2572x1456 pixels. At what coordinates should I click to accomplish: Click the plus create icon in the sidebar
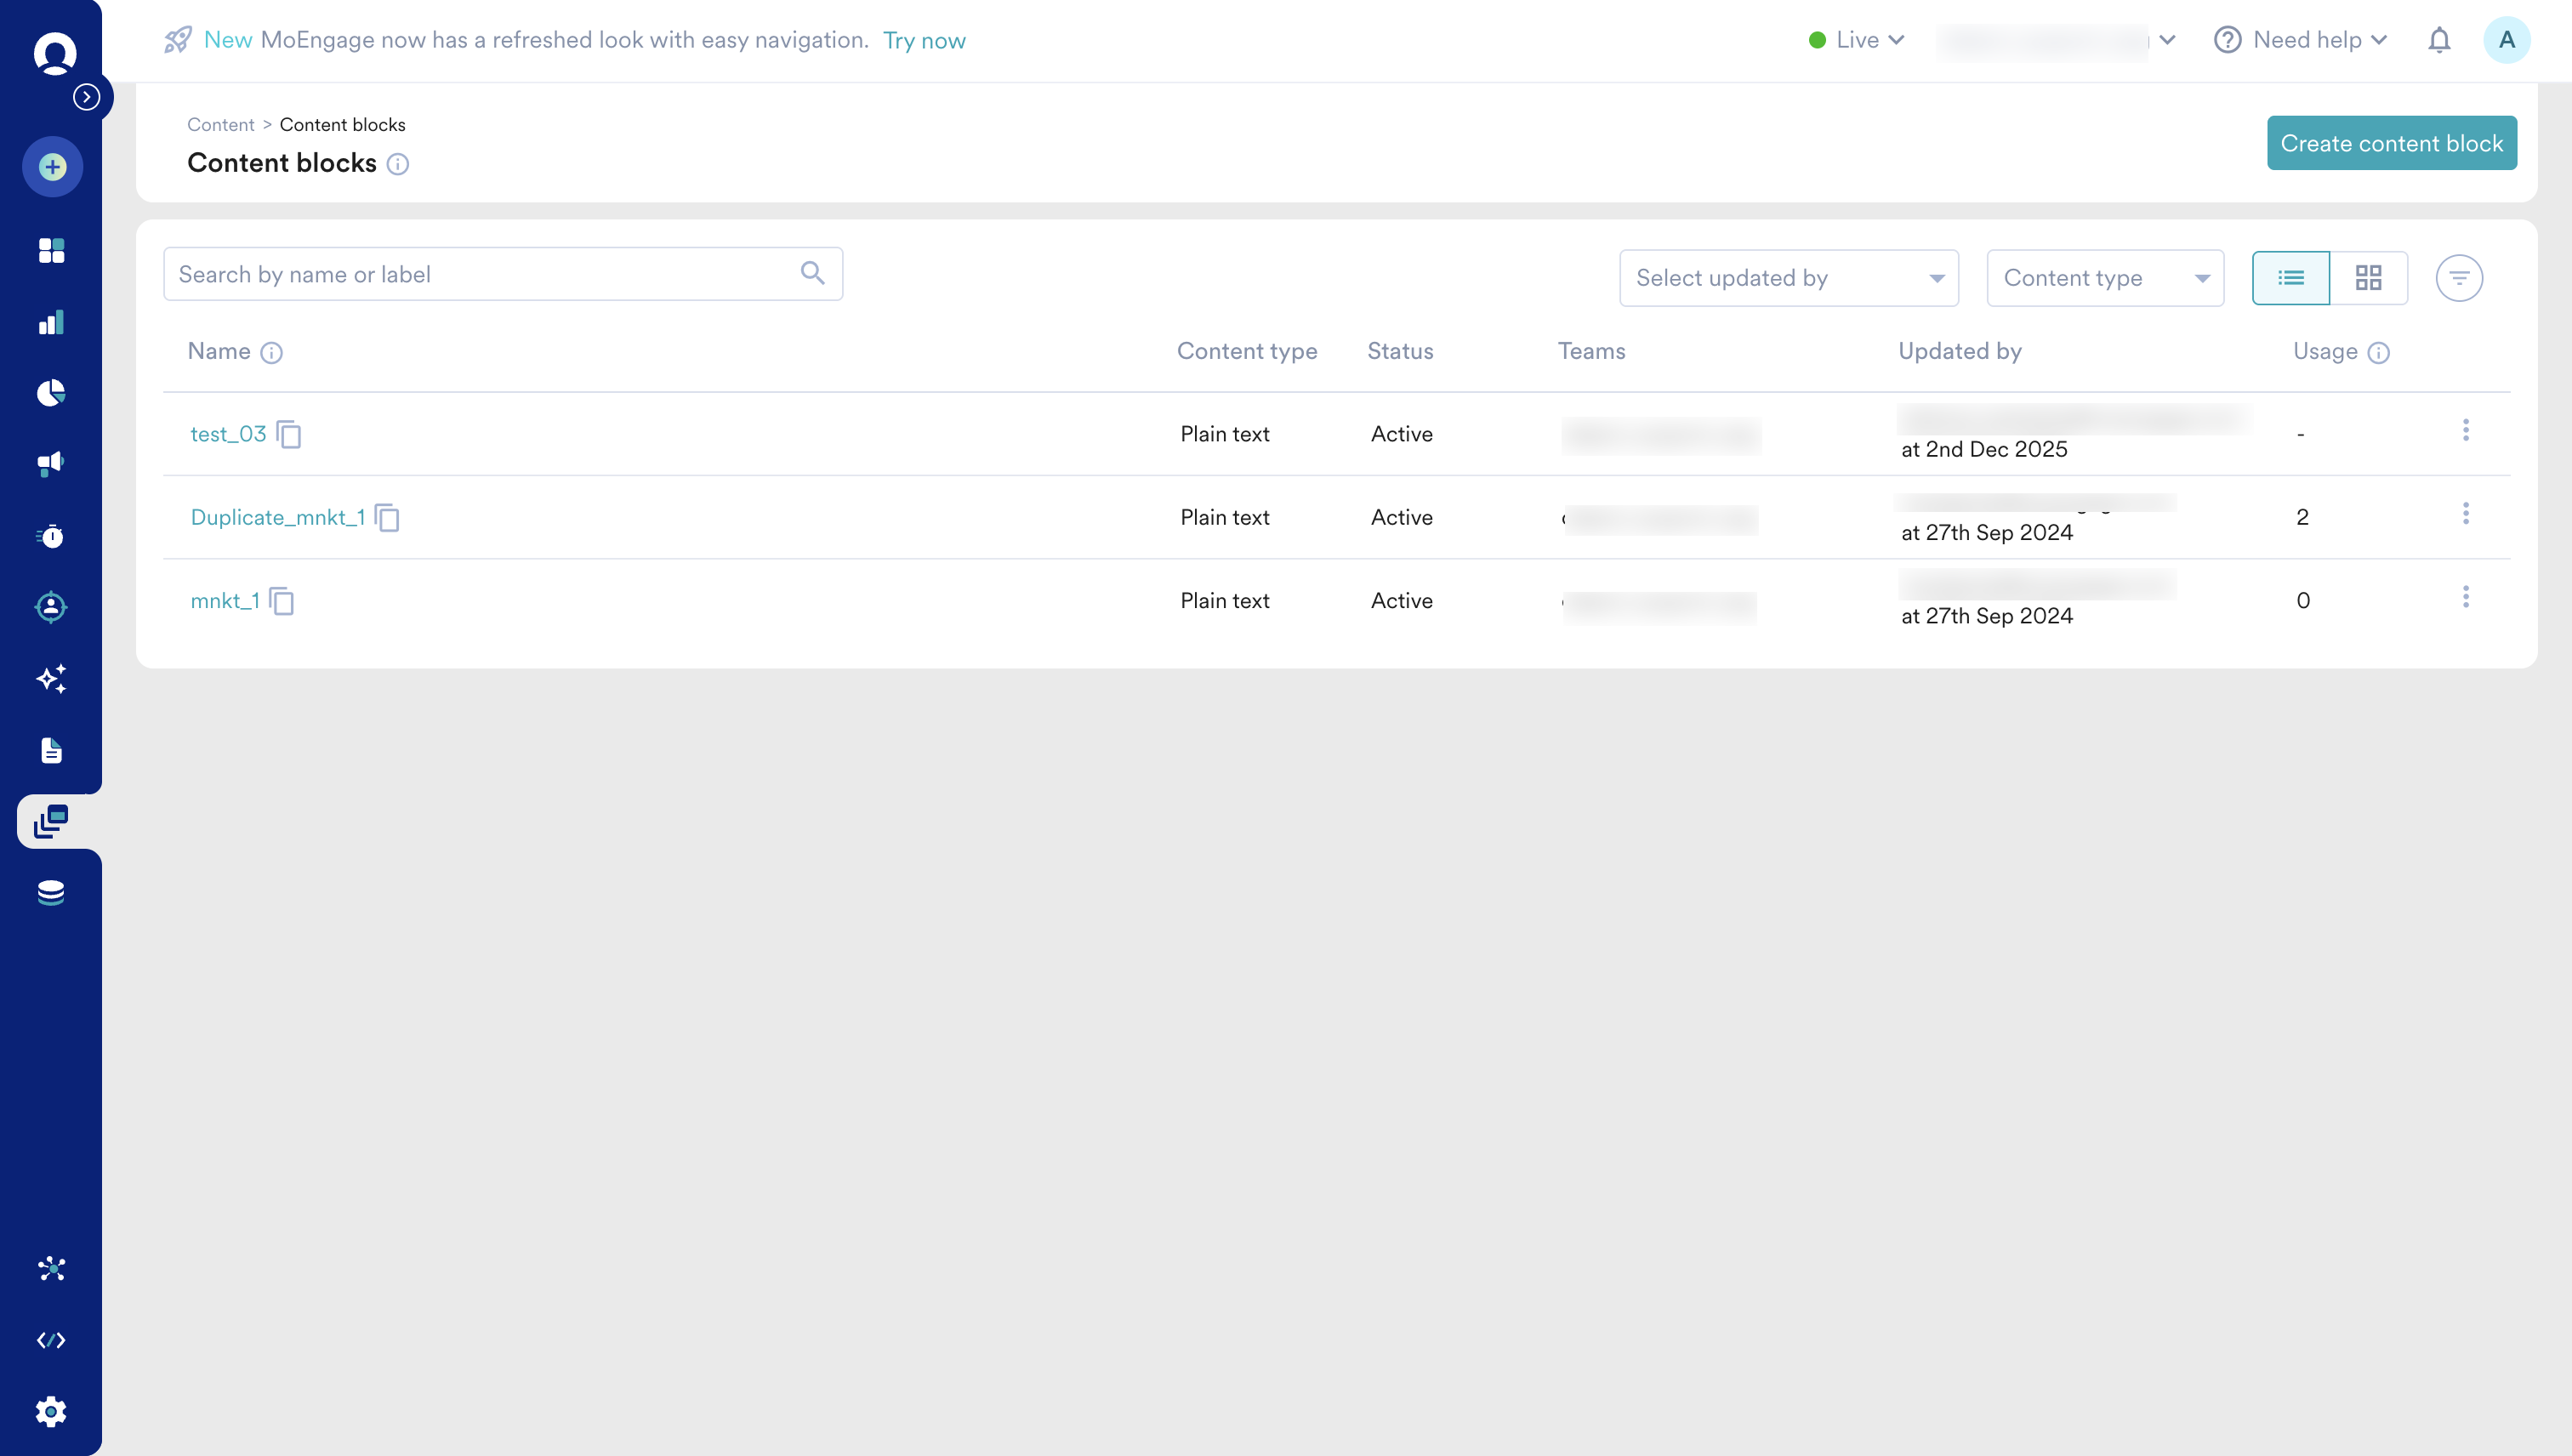click(x=52, y=167)
